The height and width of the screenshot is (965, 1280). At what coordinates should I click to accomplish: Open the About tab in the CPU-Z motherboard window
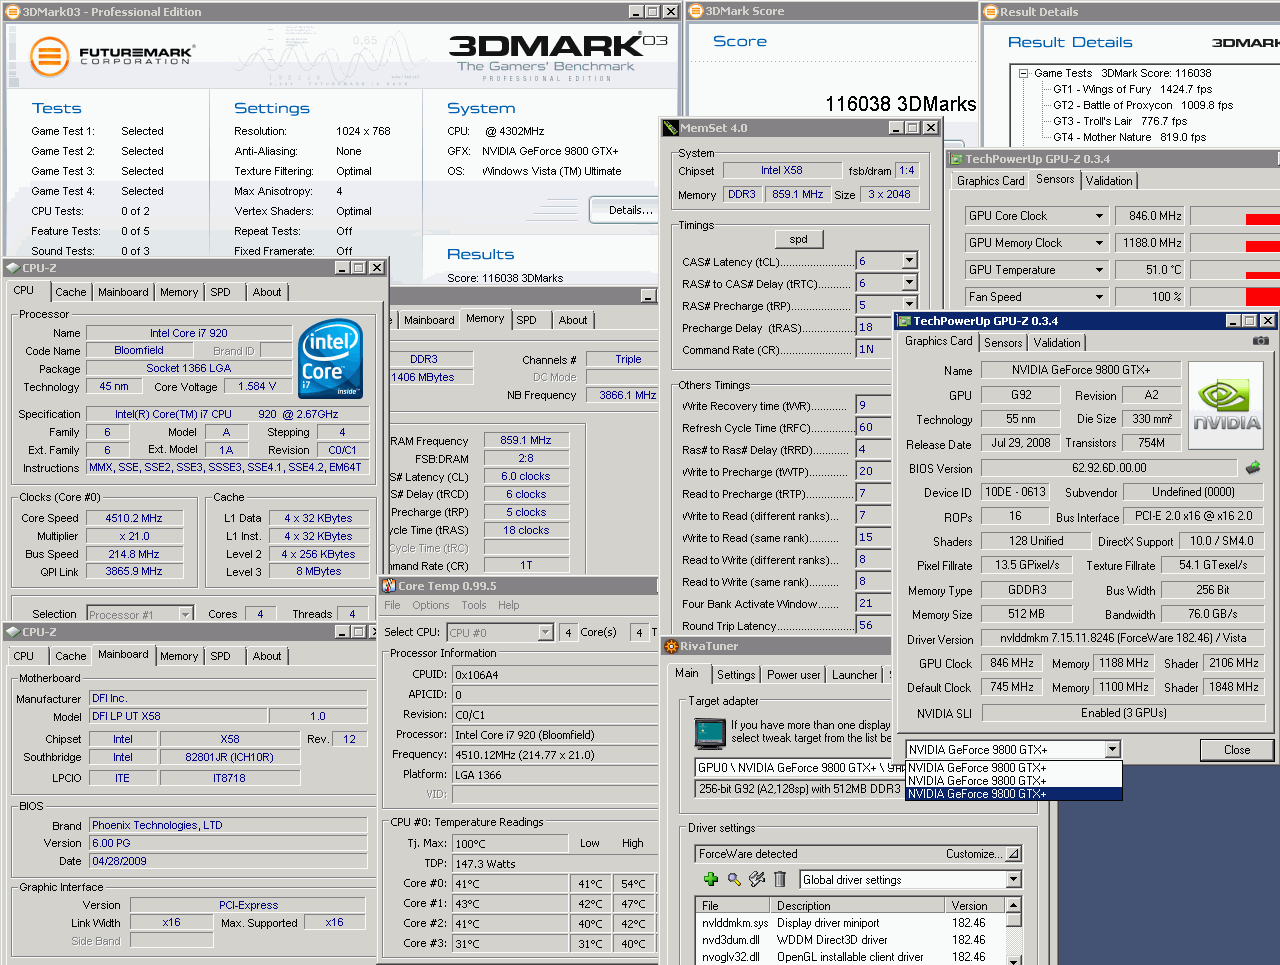pos(267,656)
